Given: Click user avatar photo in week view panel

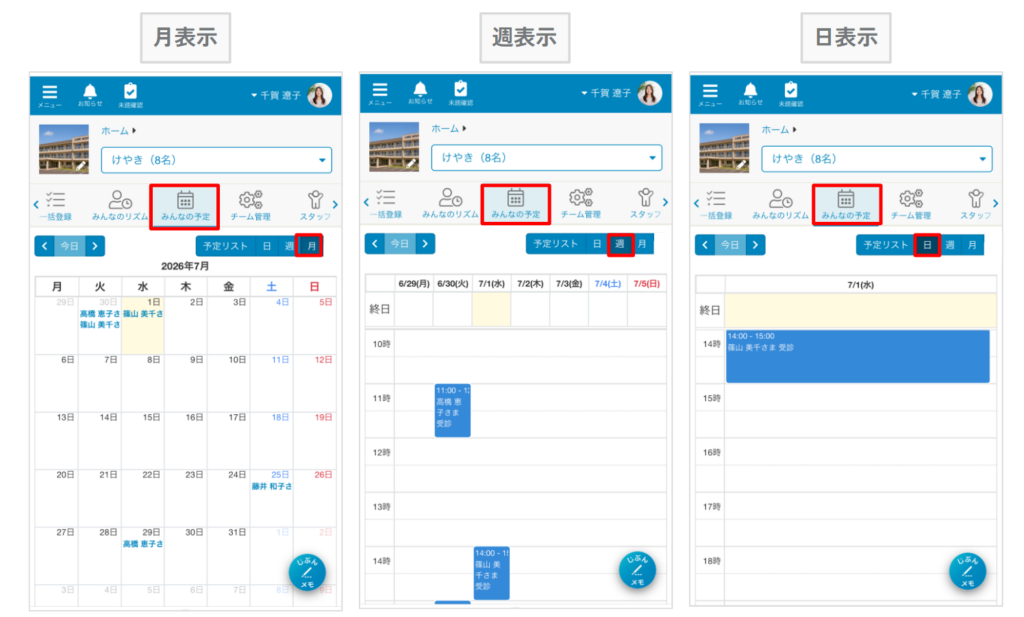Looking at the screenshot, I should point(650,93).
